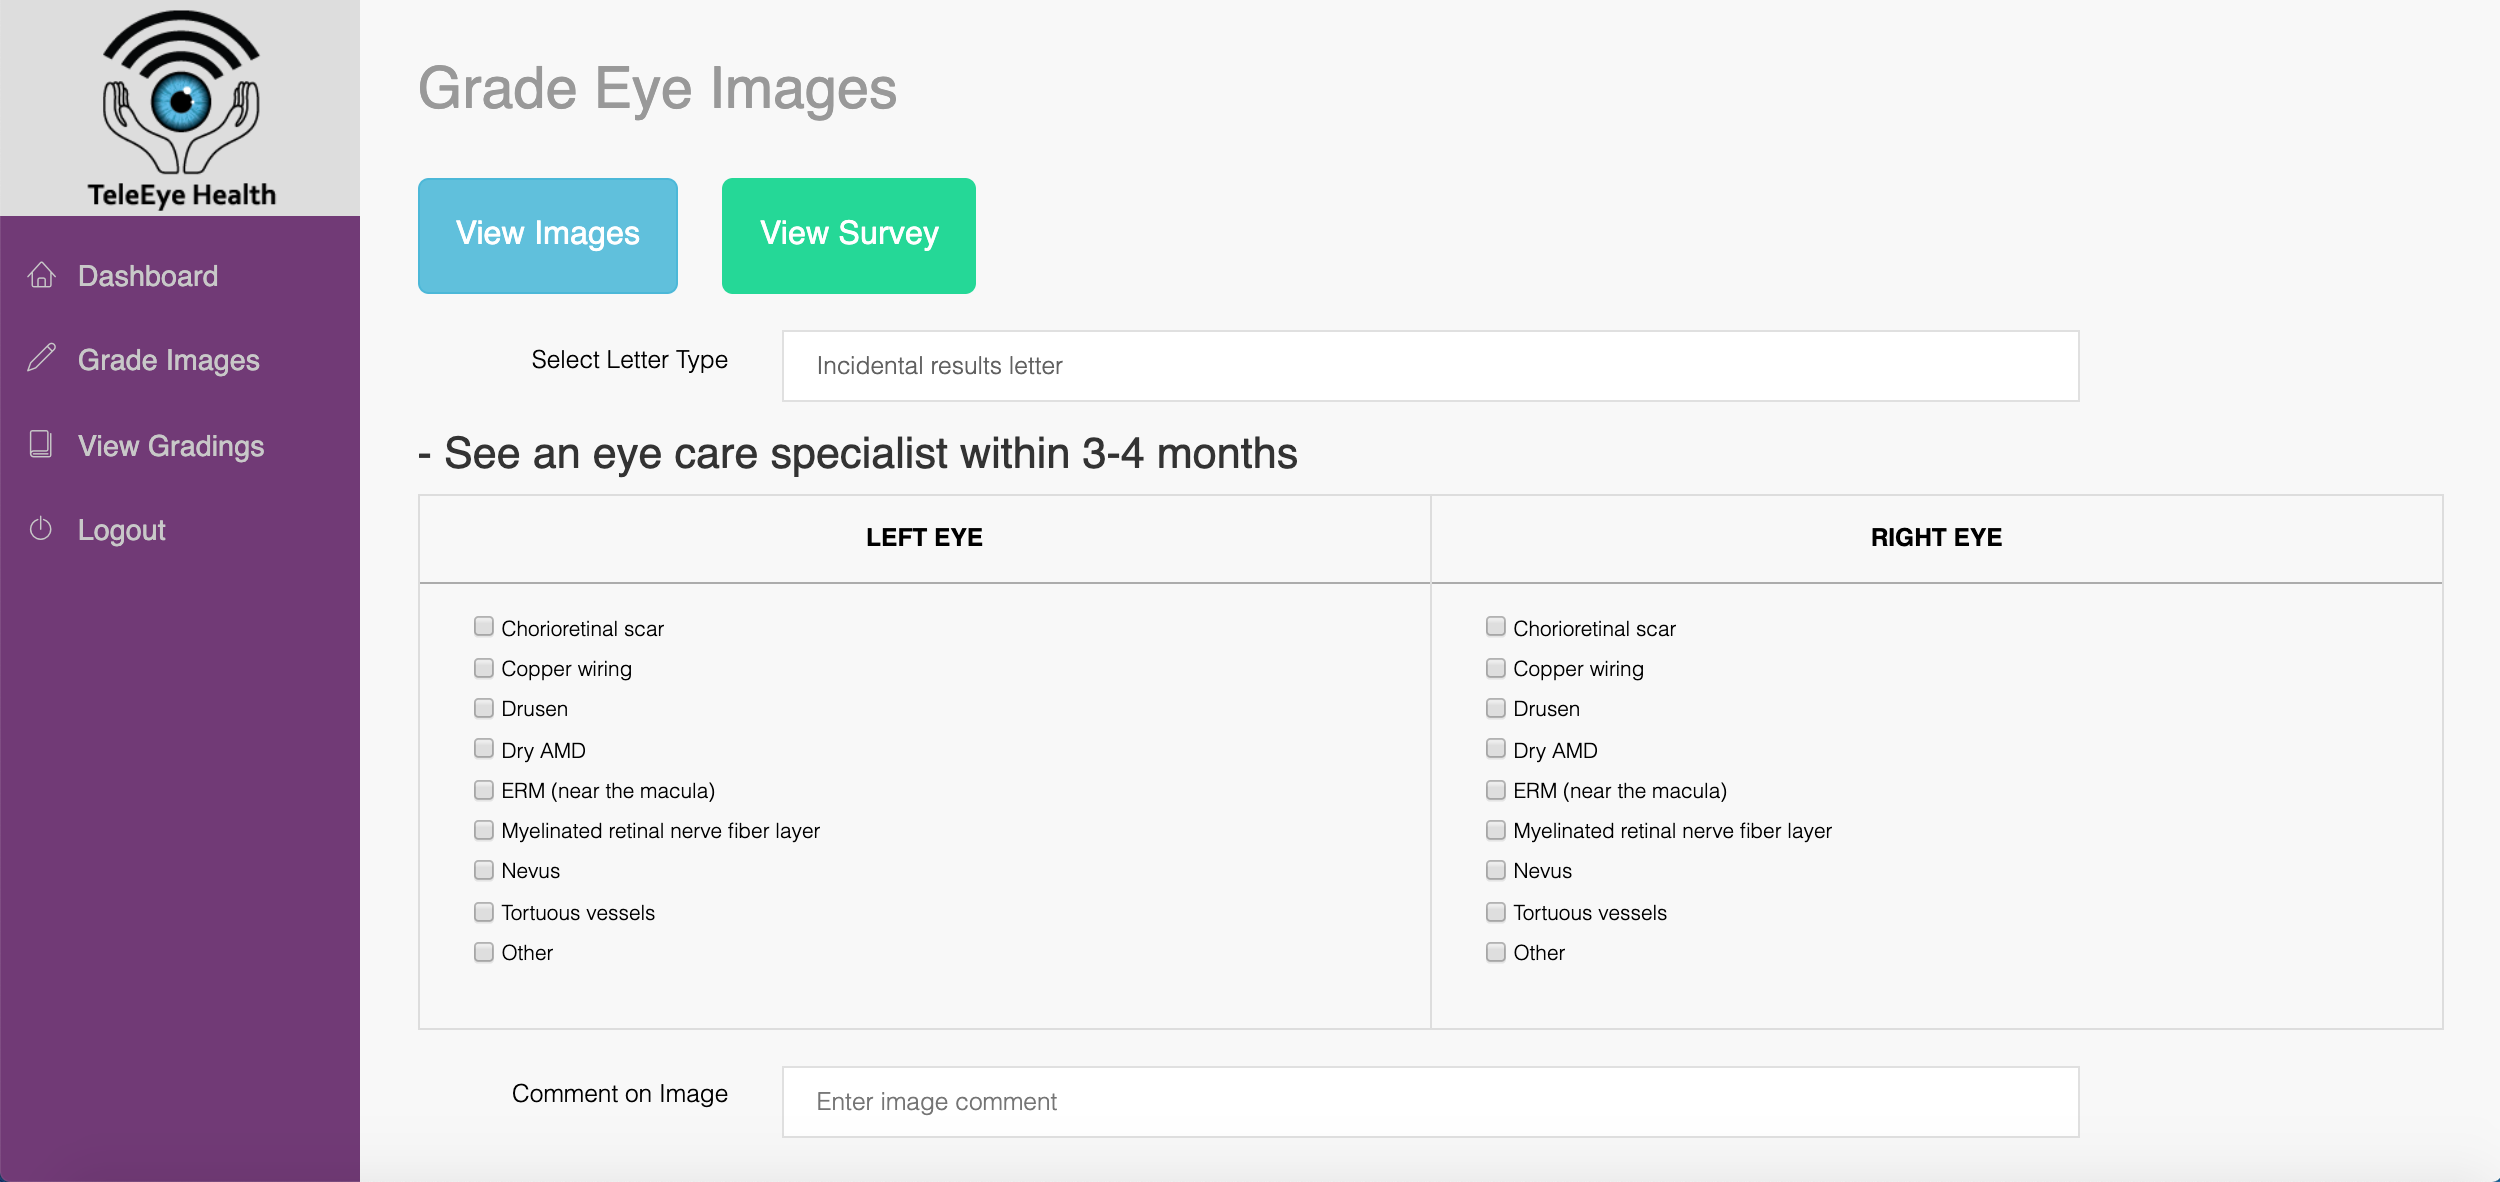Mark ERM (near the macula) left eye

[484, 790]
